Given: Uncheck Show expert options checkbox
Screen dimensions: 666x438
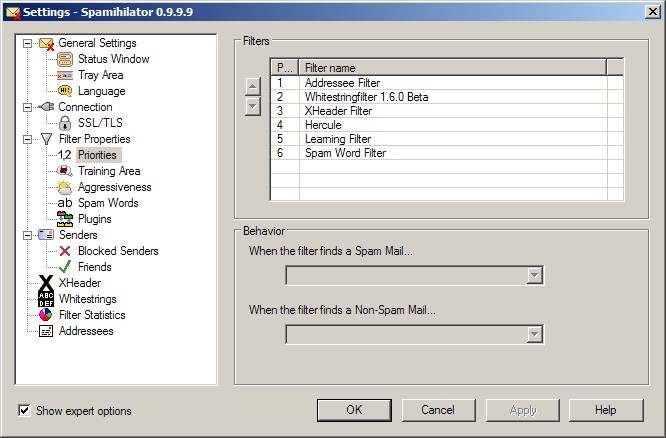Looking at the screenshot, I should 24,410.
